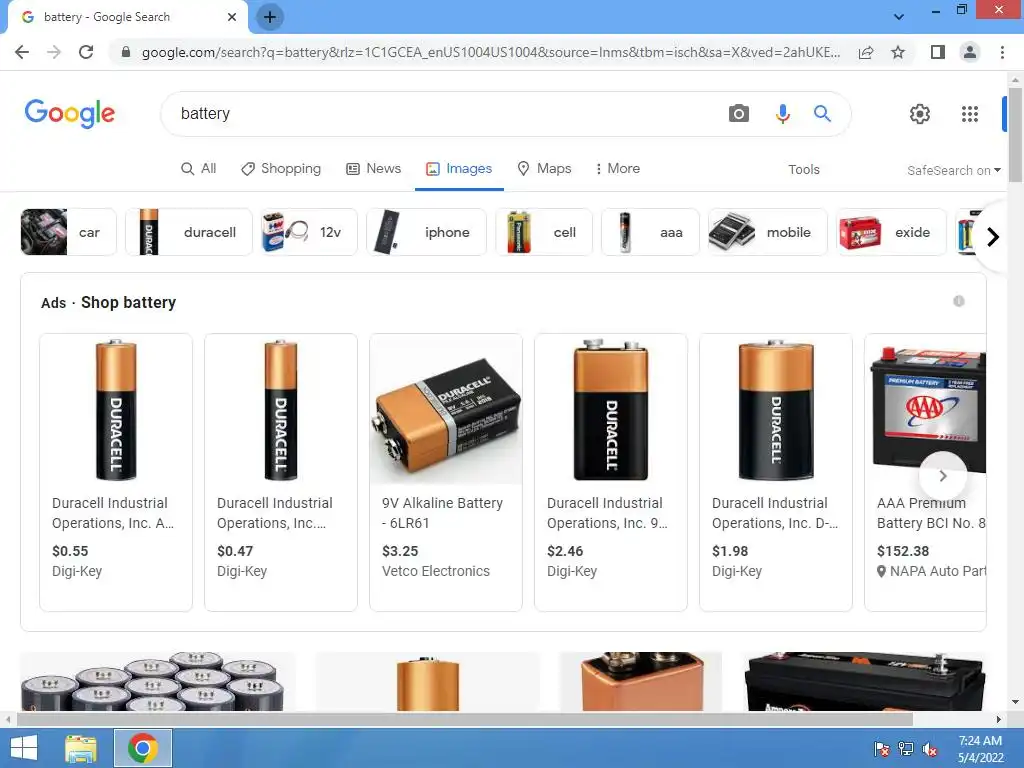Search by image with camera icon
The height and width of the screenshot is (768, 1024).
739,114
